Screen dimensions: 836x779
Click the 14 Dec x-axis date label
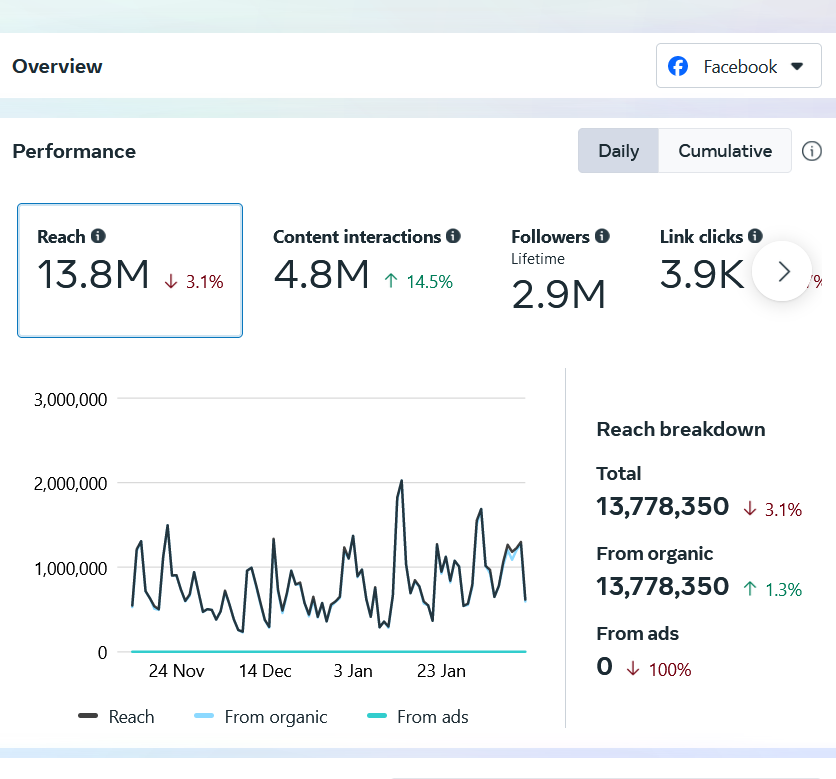(x=265, y=671)
